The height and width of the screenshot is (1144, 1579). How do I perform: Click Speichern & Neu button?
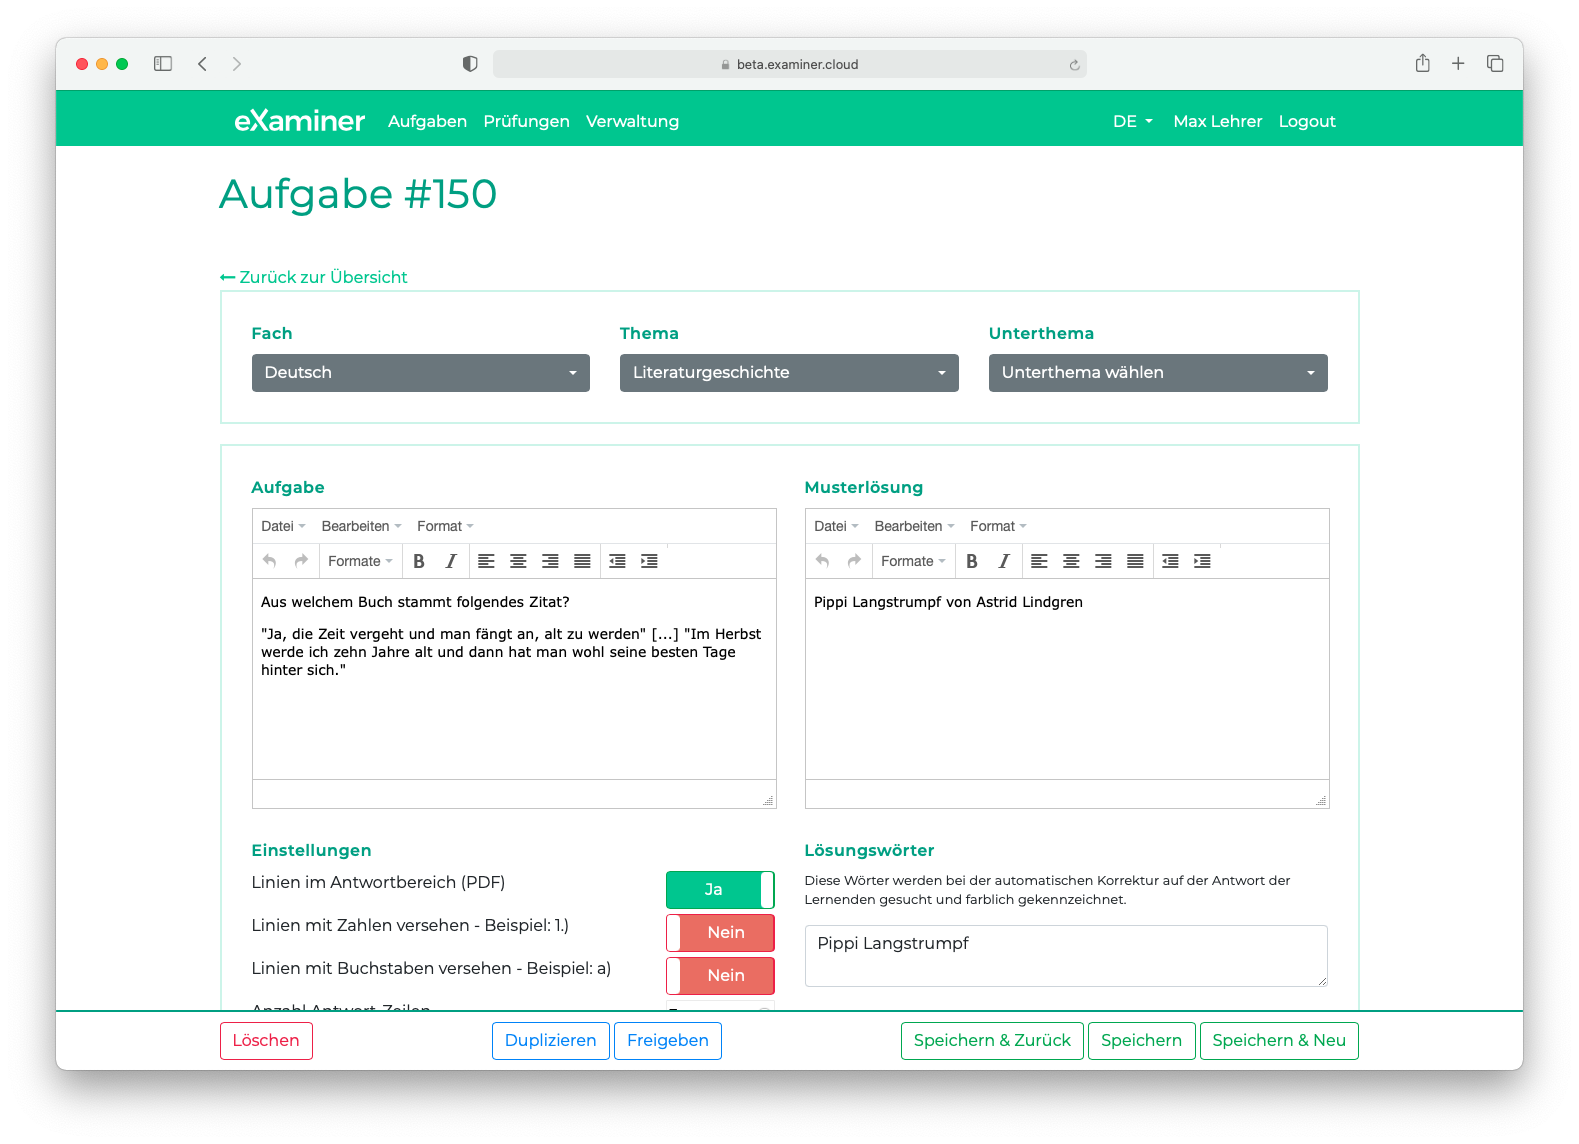1279,1040
